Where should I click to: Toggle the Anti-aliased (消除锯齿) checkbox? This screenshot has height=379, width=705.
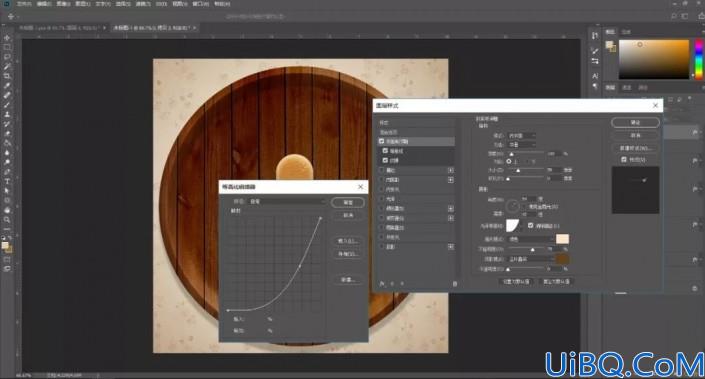(531, 225)
